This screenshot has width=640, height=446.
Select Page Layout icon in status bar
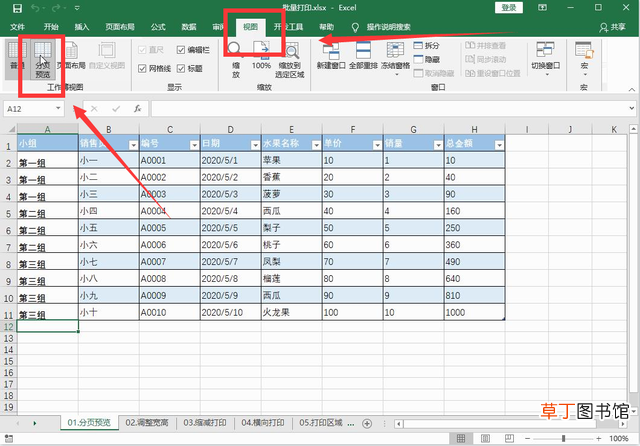tap(485, 438)
